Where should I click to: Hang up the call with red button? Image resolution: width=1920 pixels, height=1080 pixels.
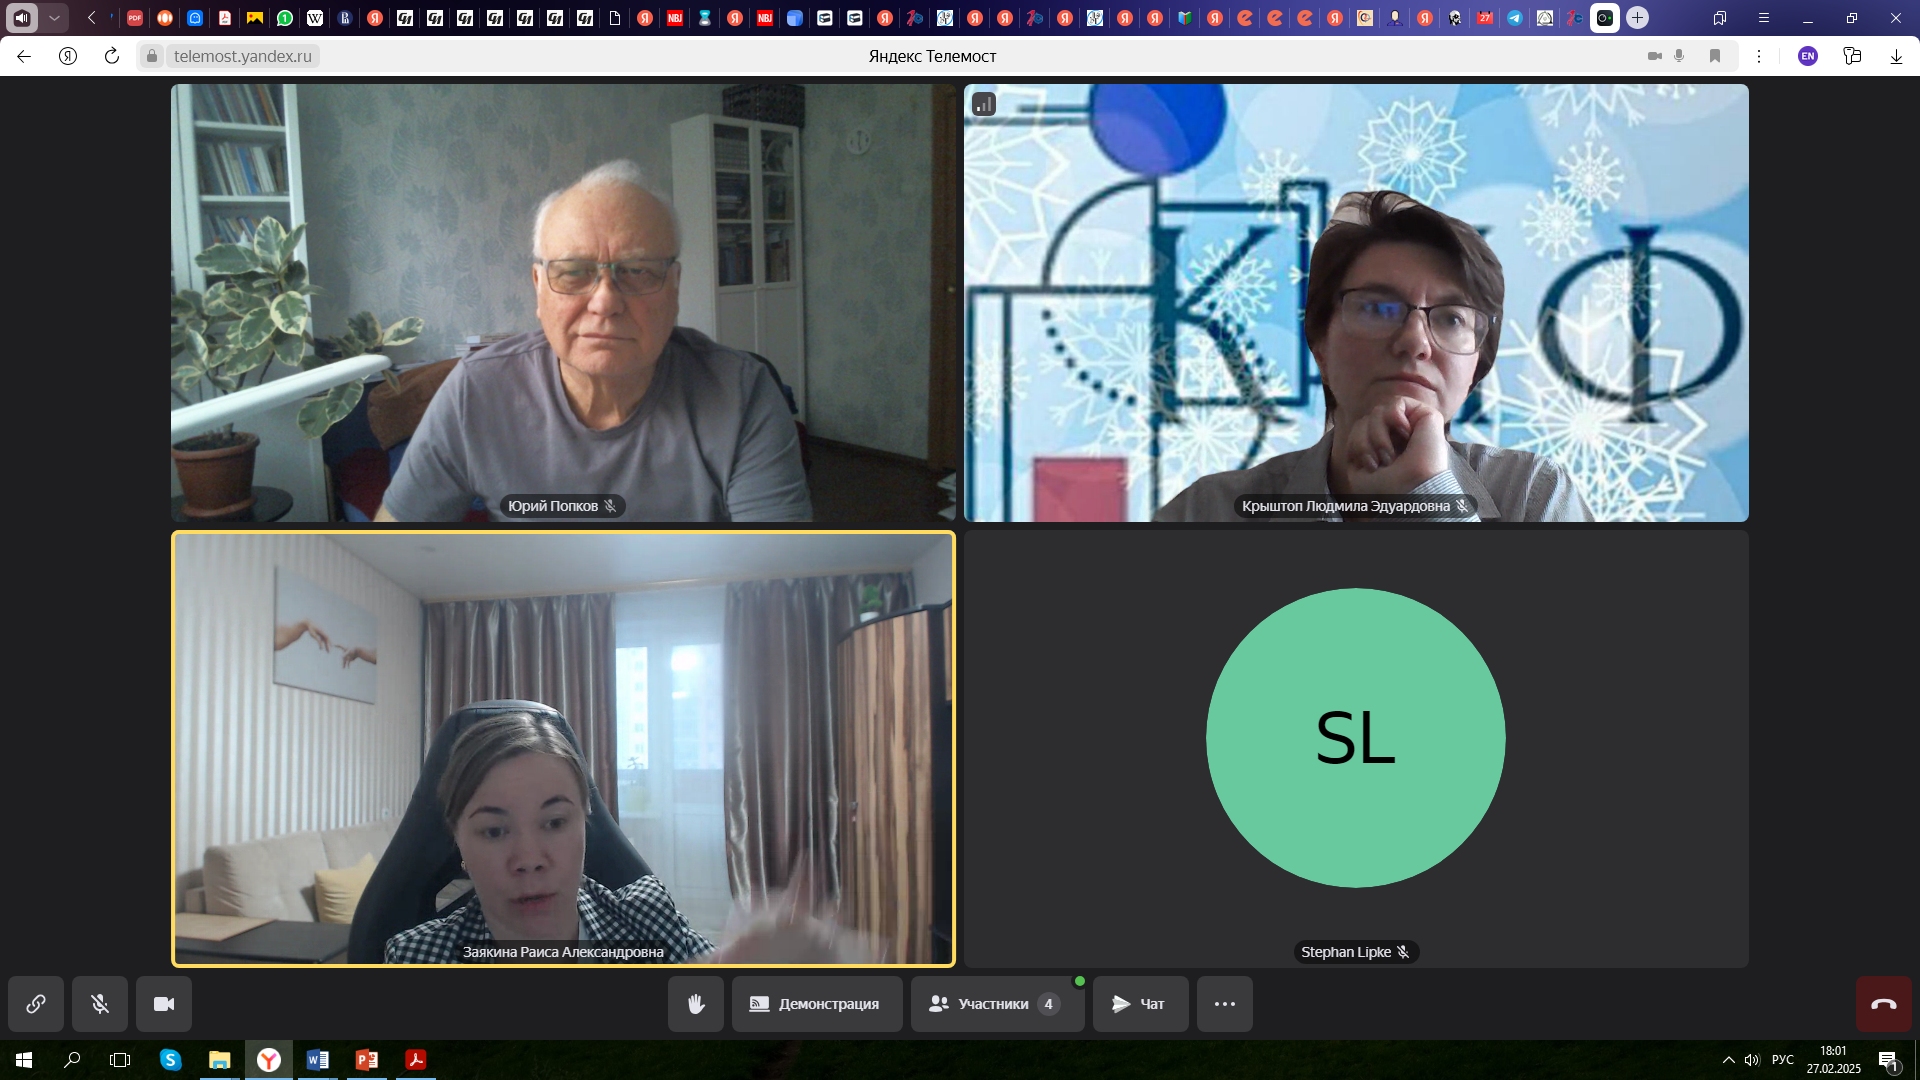click(1883, 1004)
